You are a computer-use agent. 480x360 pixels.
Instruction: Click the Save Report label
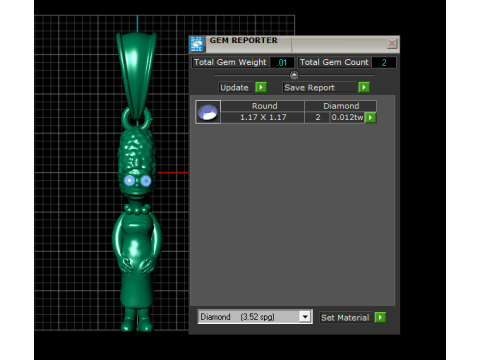319,87
